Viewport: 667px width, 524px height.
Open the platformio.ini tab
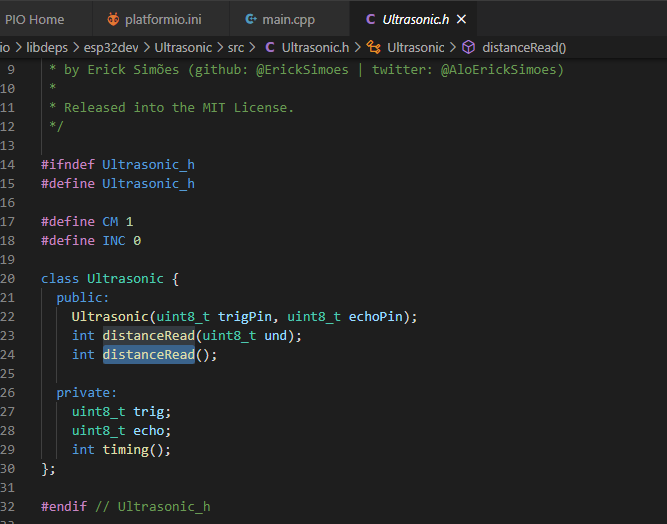pyautogui.click(x=164, y=19)
